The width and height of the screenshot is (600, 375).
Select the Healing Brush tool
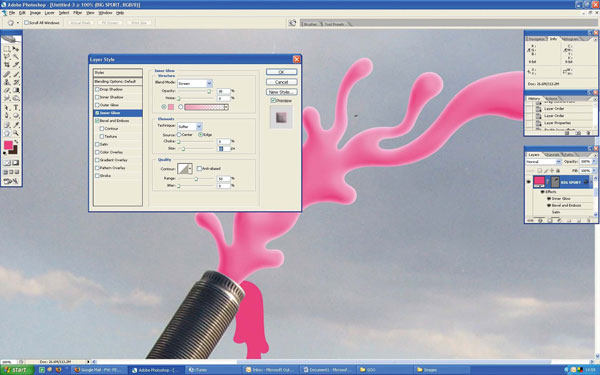click(7, 74)
